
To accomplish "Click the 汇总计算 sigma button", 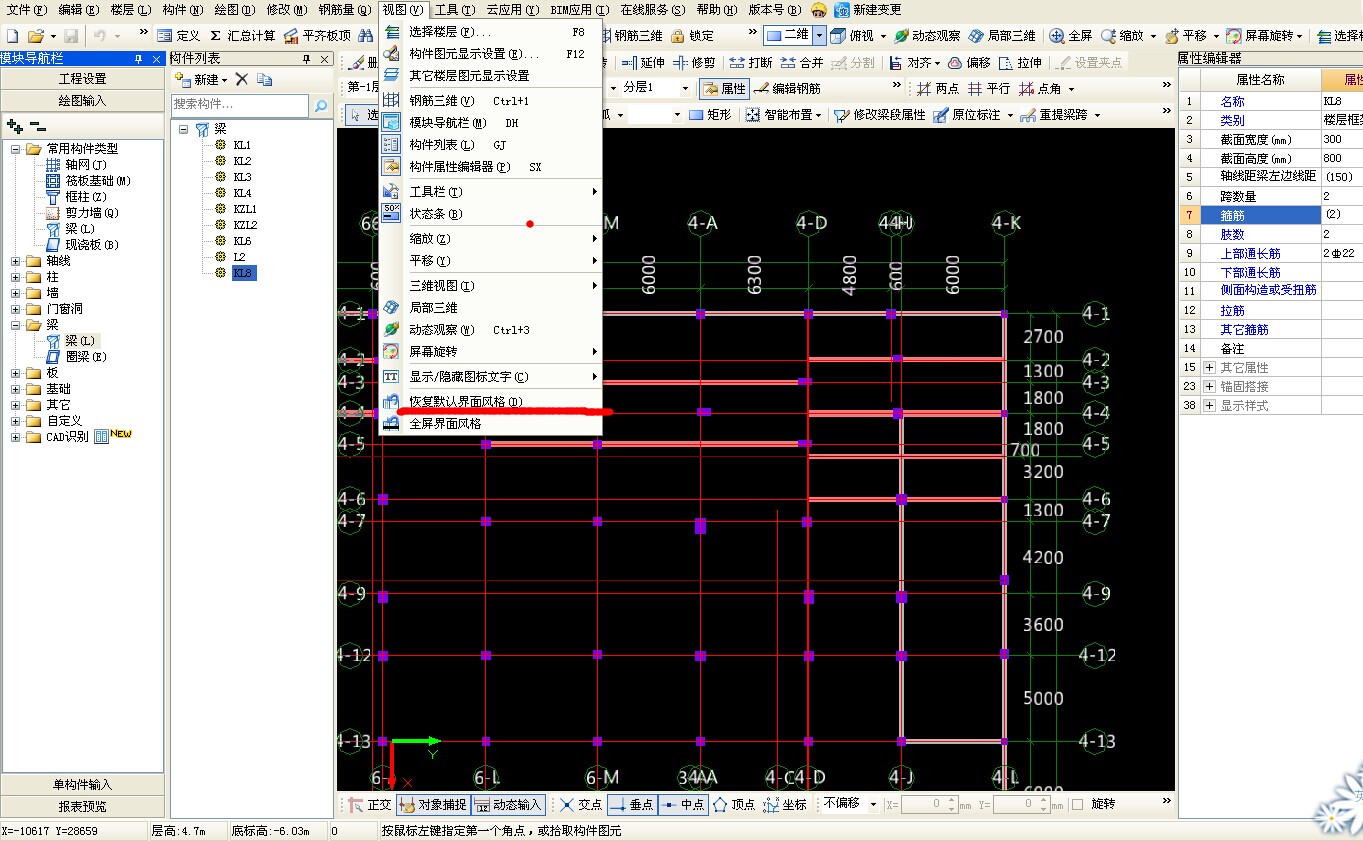I will pyautogui.click(x=242, y=35).
